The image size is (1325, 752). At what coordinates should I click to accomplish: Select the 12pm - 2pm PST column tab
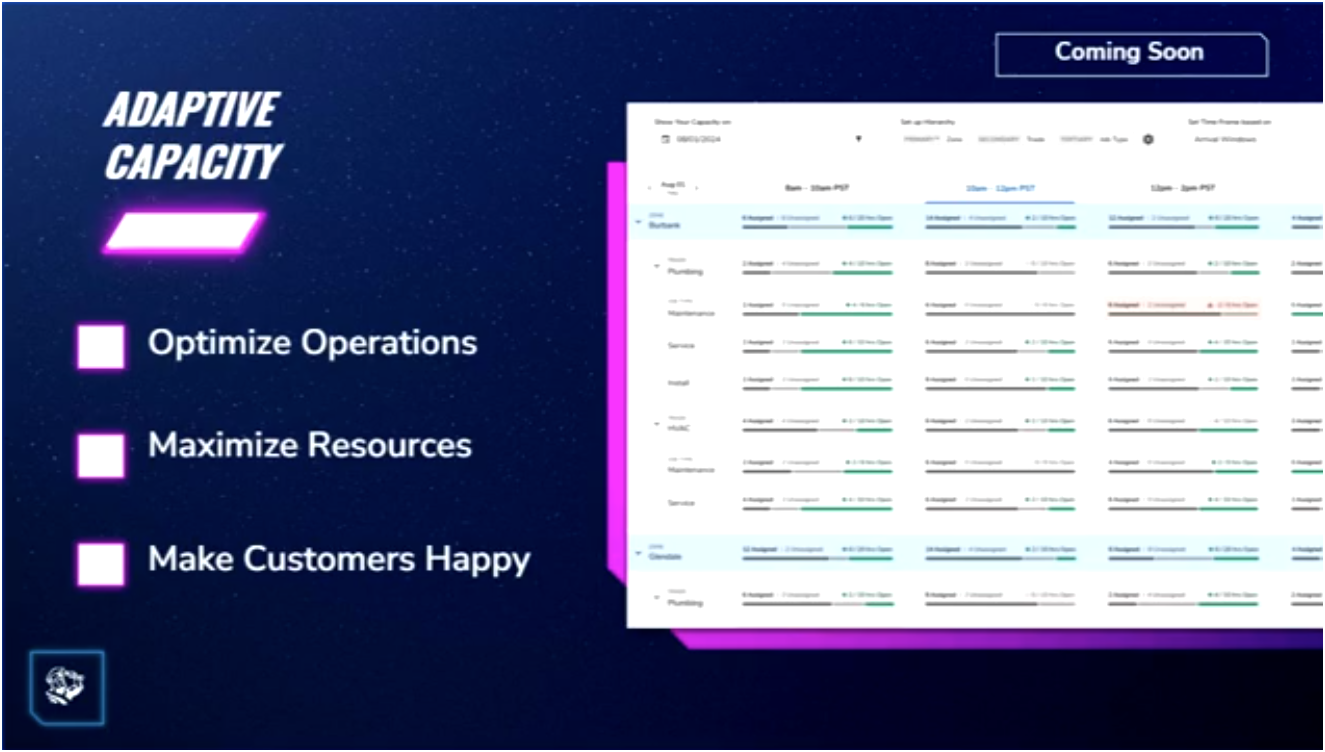(x=1183, y=188)
